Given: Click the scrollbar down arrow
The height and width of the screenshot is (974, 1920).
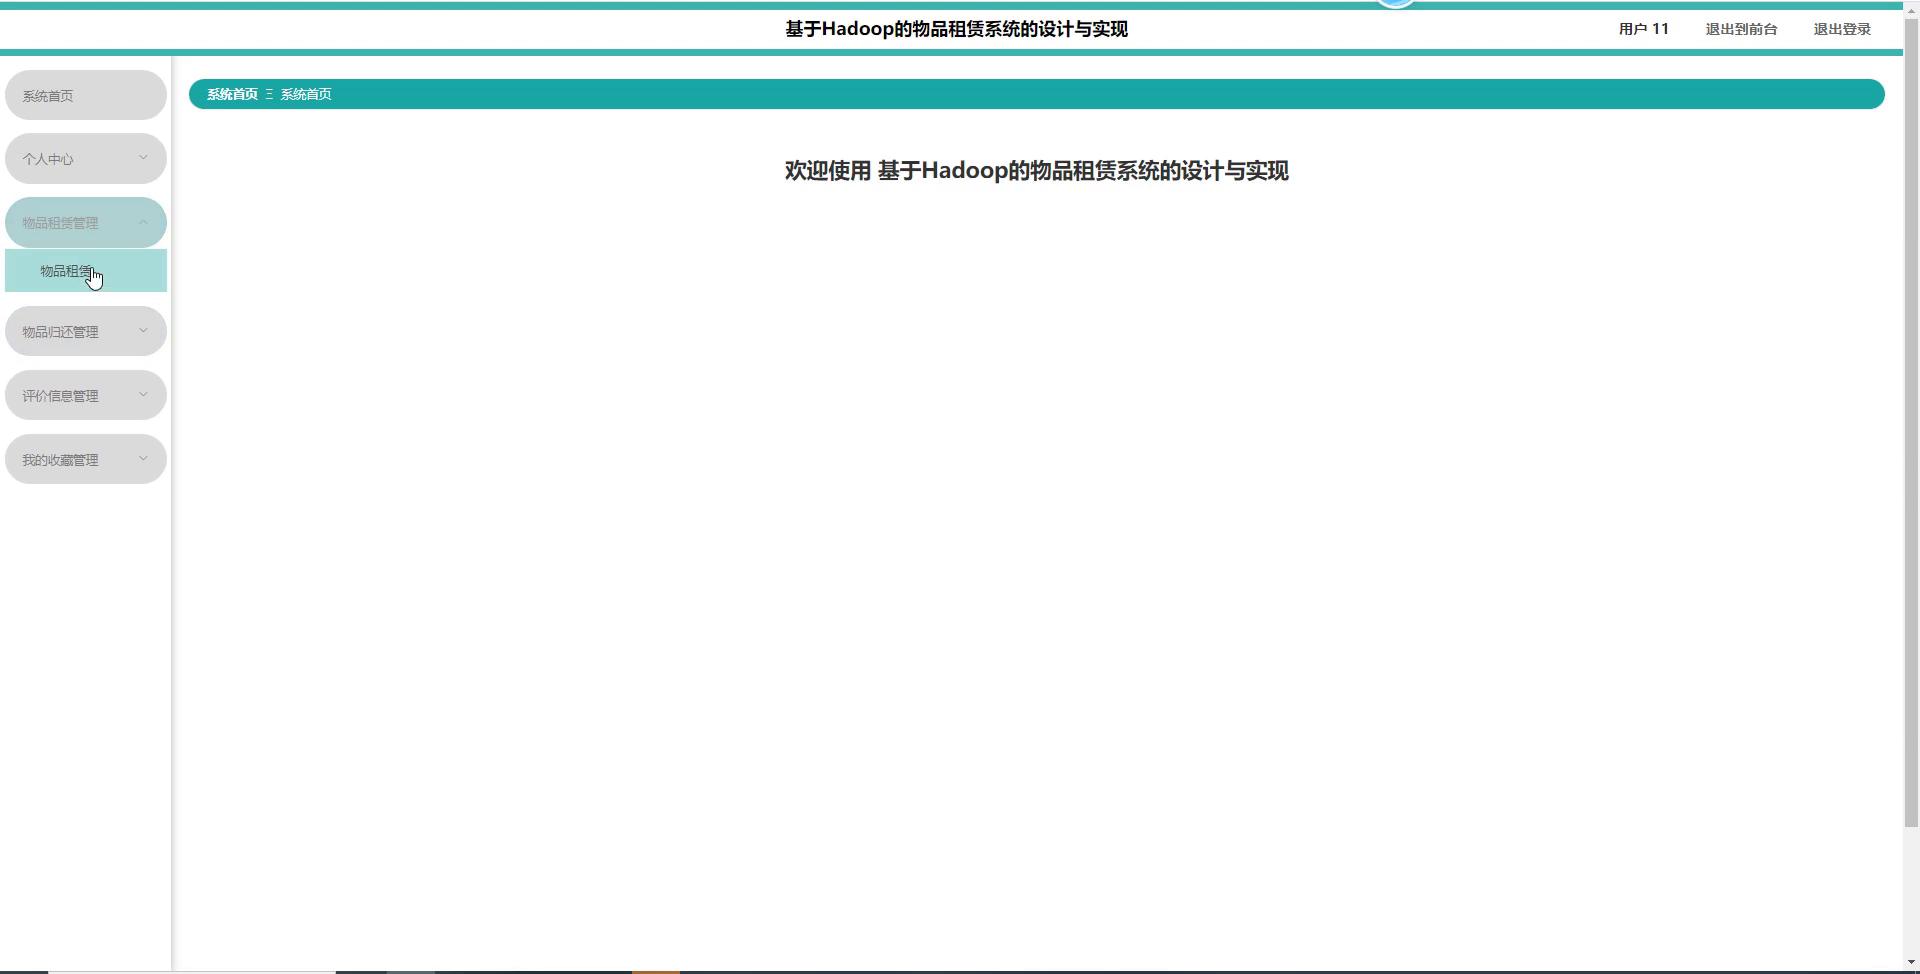Looking at the screenshot, I should (x=1911, y=961).
